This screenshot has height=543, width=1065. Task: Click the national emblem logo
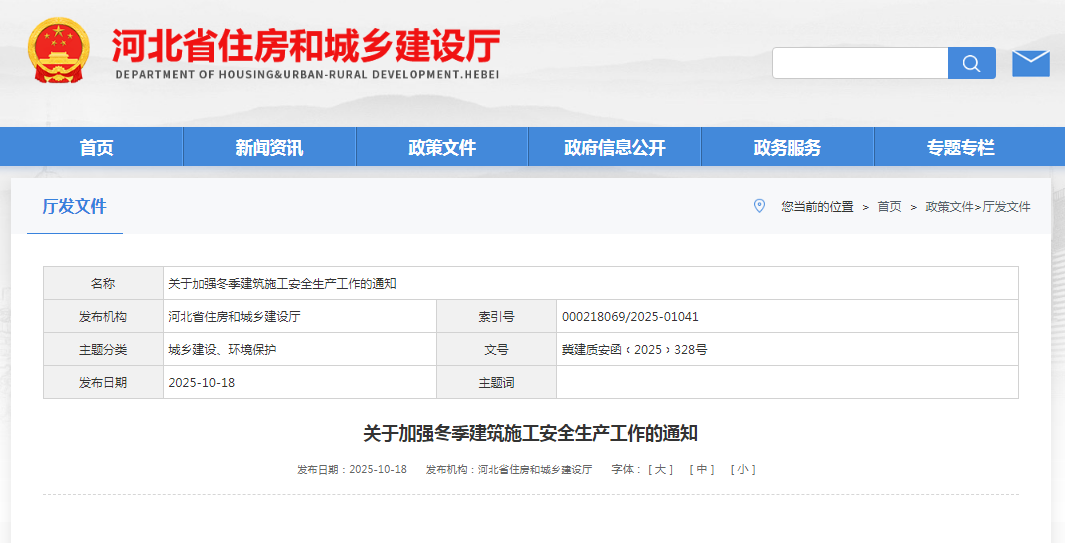pyautogui.click(x=58, y=50)
